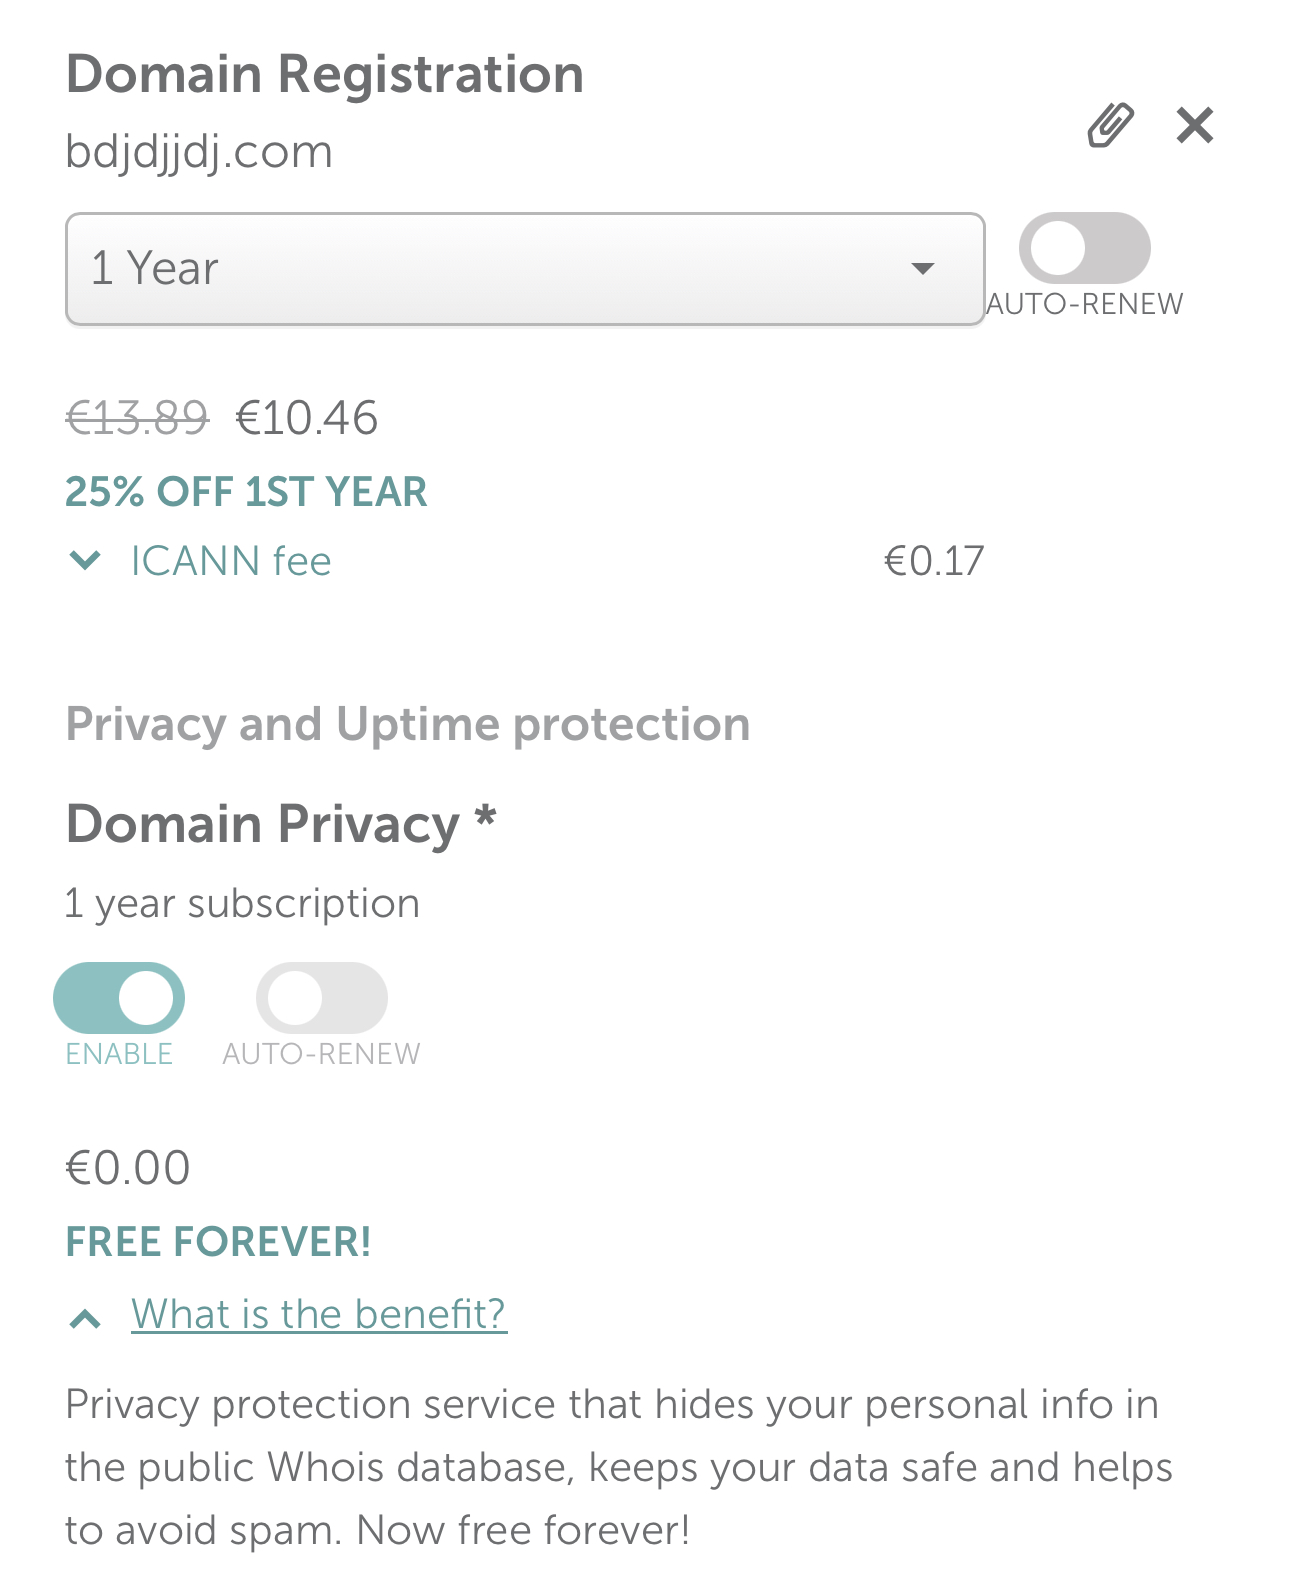Click the Domain Privacy title
Viewport: 1290px width, 1582px height.
click(x=263, y=825)
